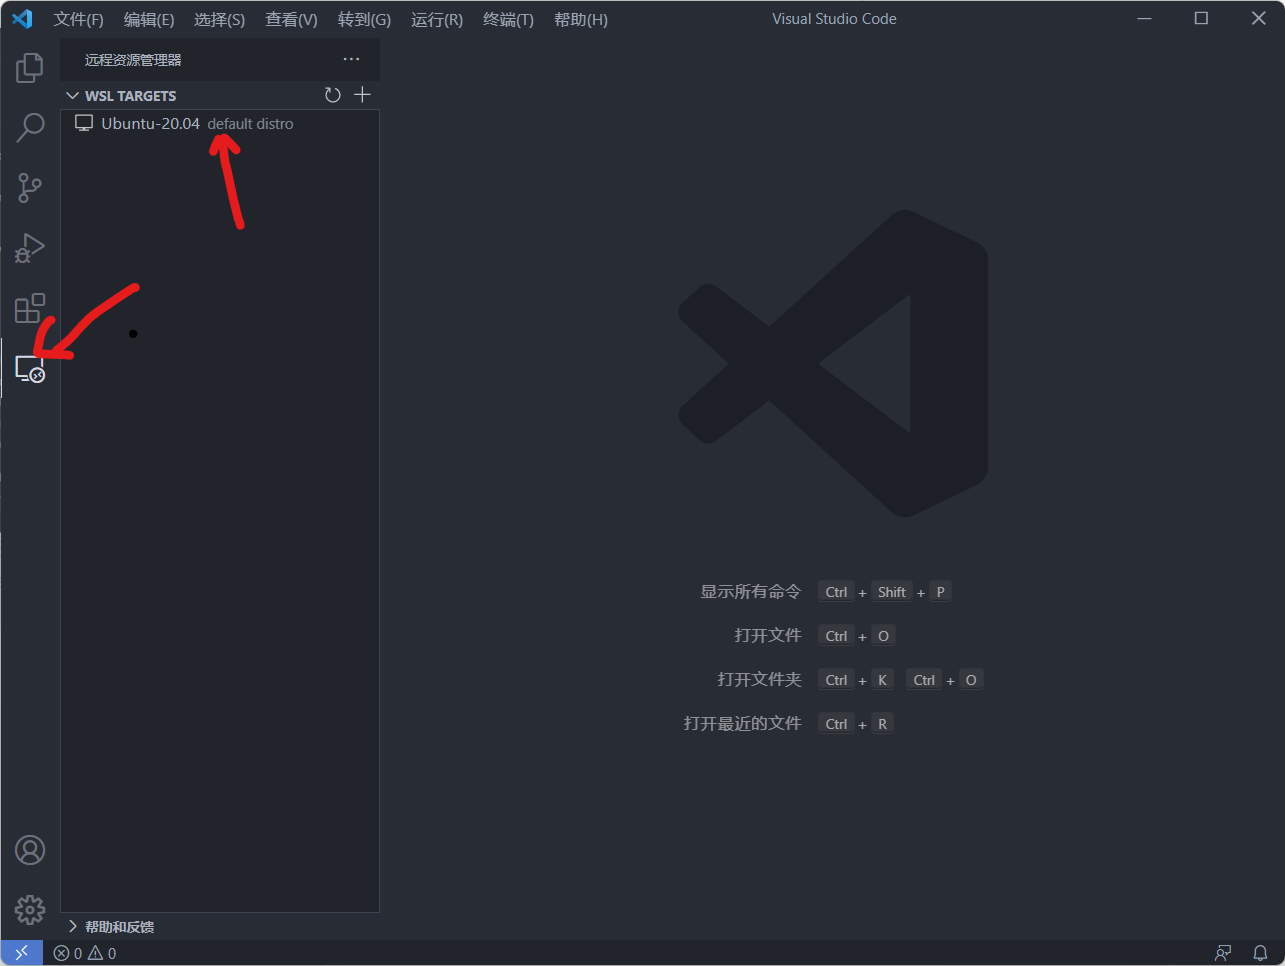The width and height of the screenshot is (1285, 966).
Task: Open the Source Control view
Action: [x=30, y=188]
